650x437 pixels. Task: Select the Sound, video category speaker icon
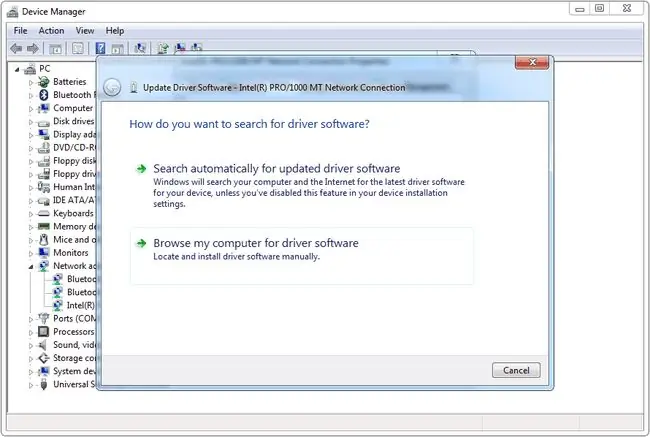pos(42,345)
